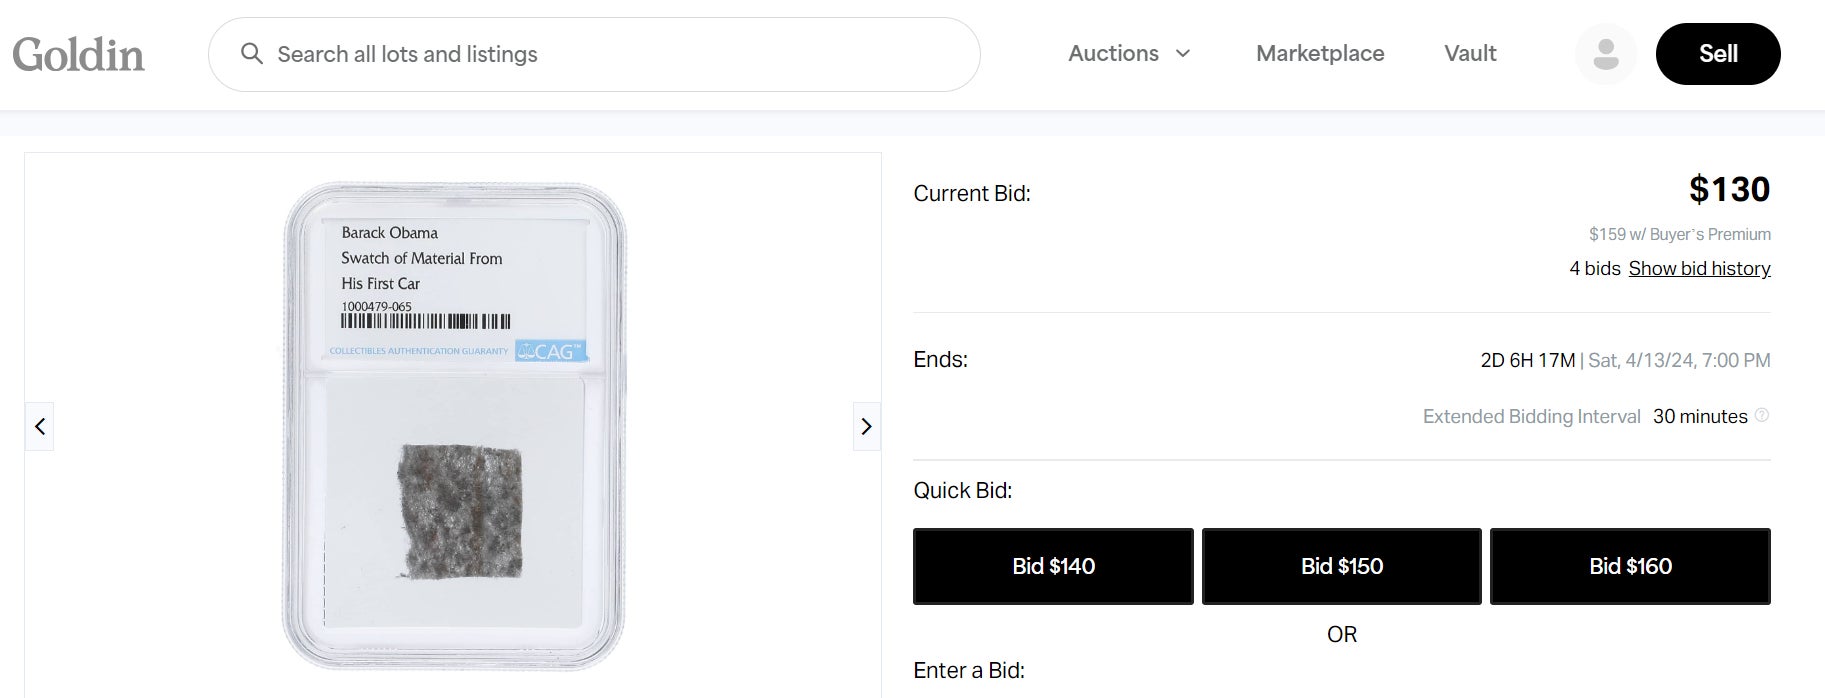Place quick bid of $160

[x=1630, y=566]
